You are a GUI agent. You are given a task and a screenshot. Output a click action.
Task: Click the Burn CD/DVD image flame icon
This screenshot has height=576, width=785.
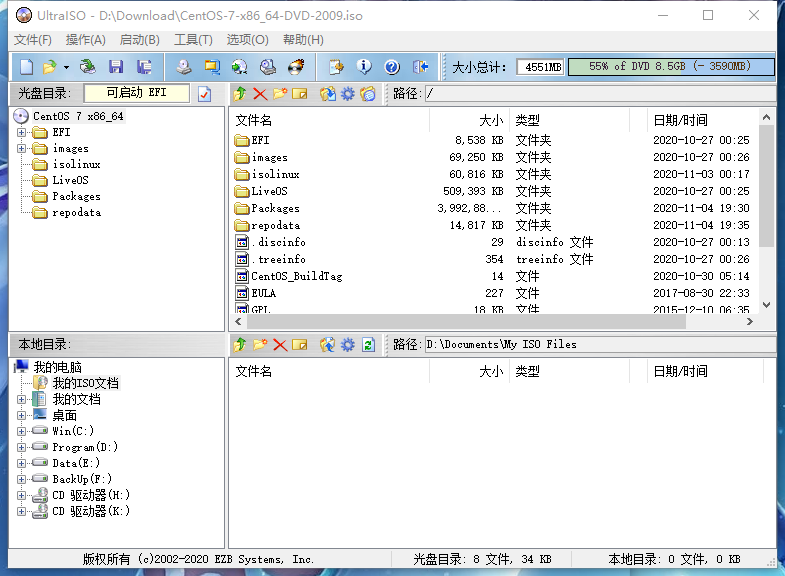296,67
